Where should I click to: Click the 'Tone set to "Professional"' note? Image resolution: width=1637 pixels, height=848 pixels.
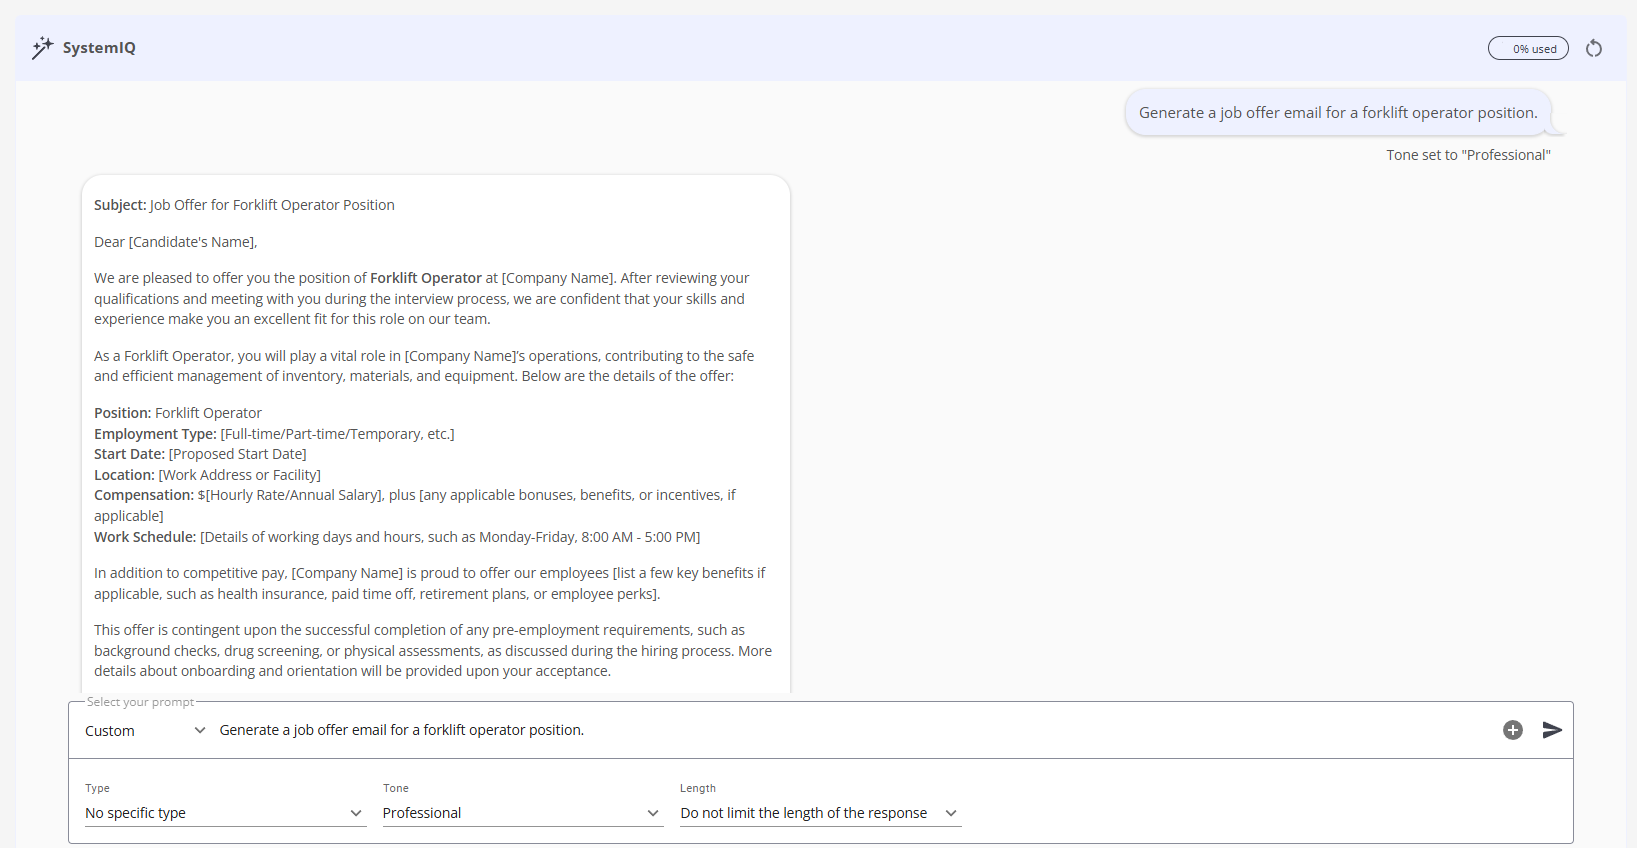[x=1468, y=155]
